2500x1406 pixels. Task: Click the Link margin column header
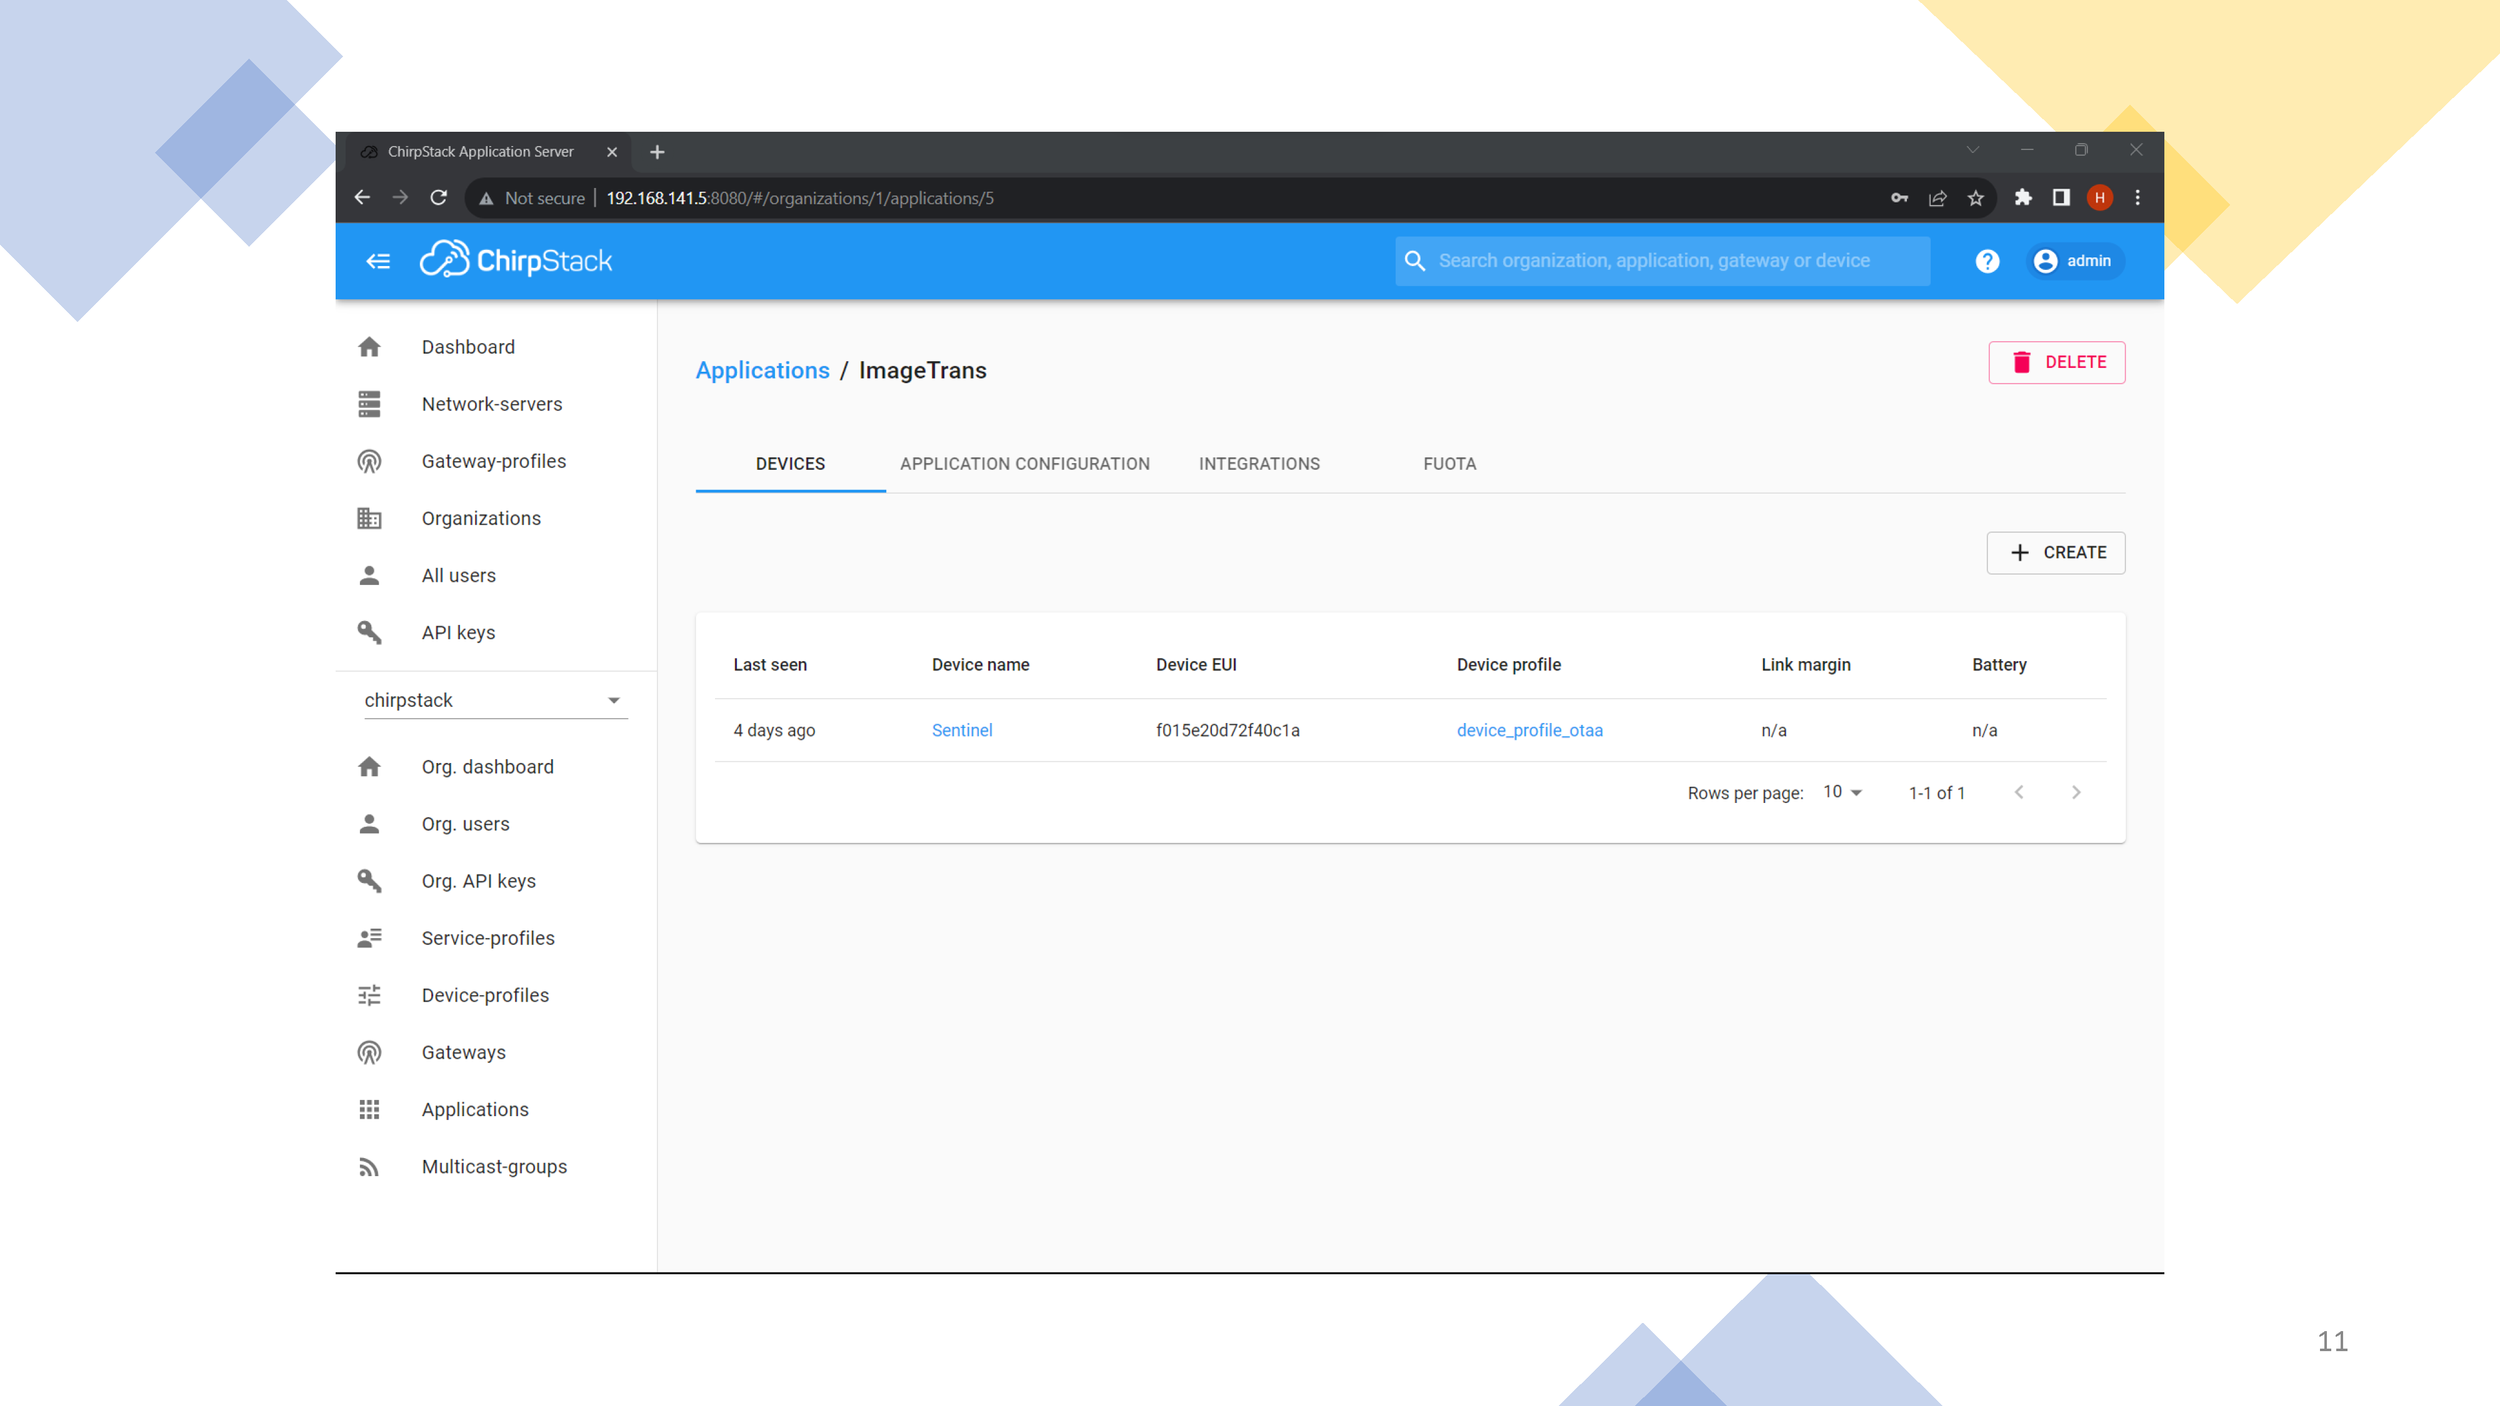click(x=1805, y=665)
